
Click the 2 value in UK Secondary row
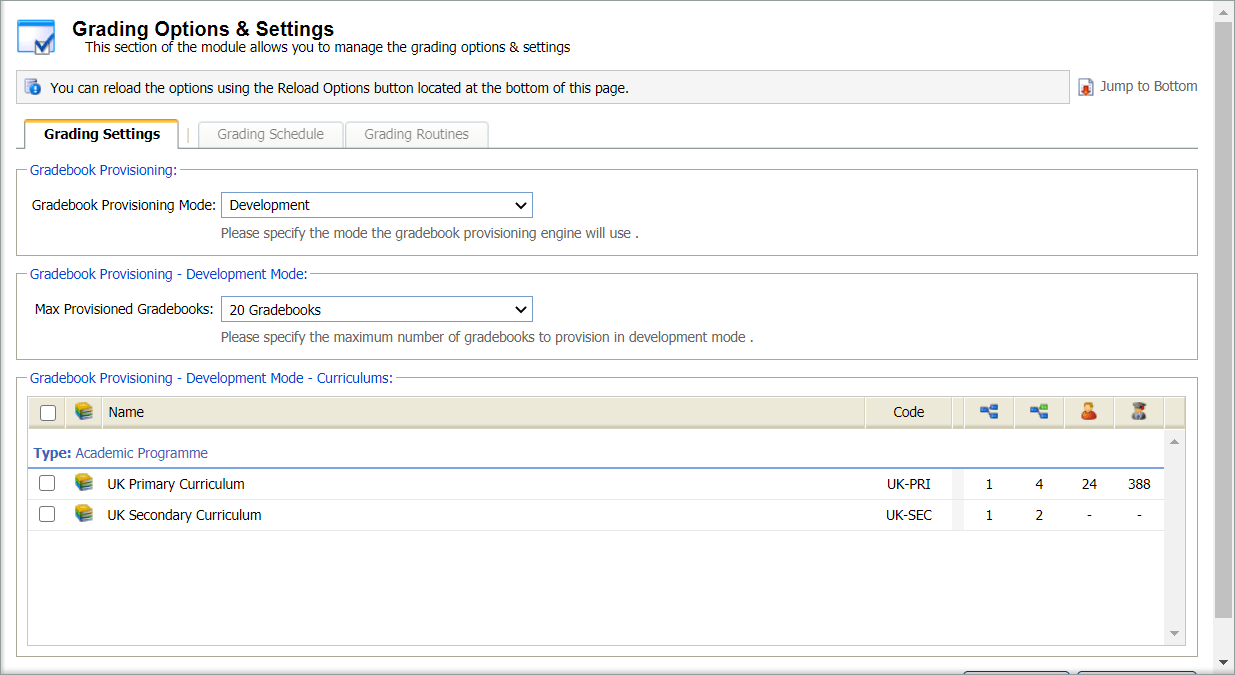(1039, 515)
